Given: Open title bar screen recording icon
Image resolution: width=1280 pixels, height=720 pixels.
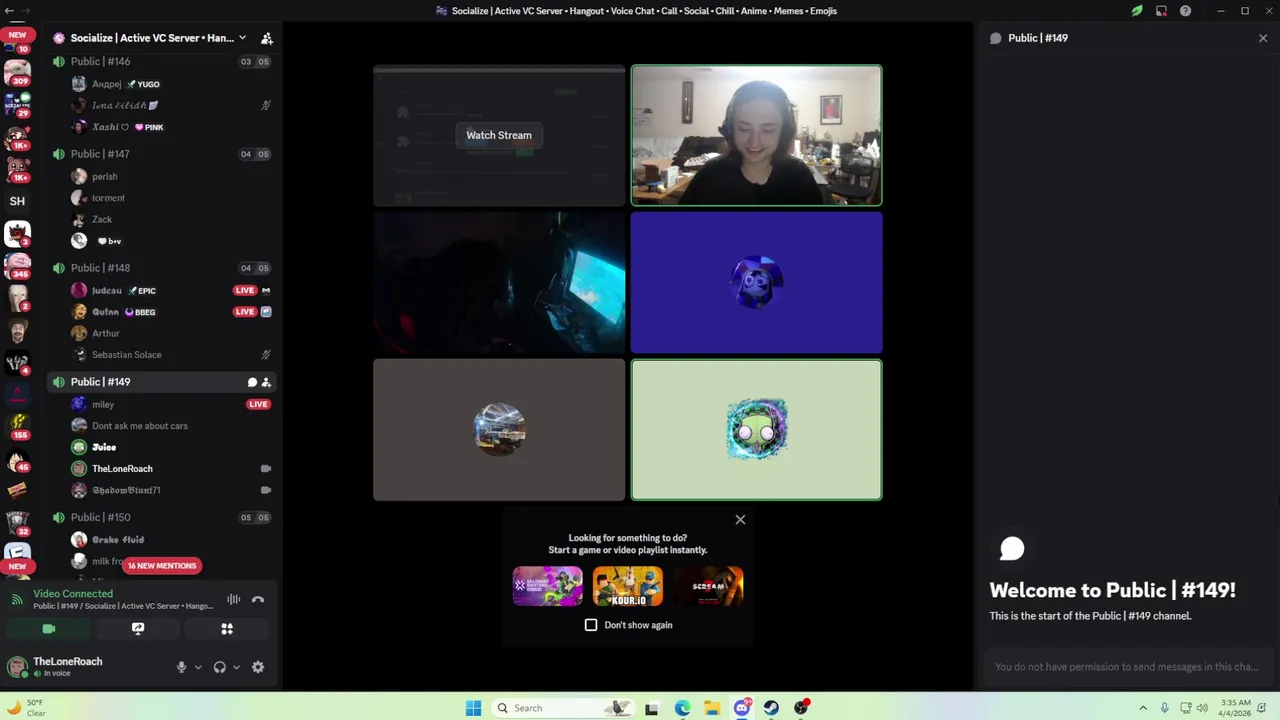Looking at the screenshot, I should (1161, 11).
